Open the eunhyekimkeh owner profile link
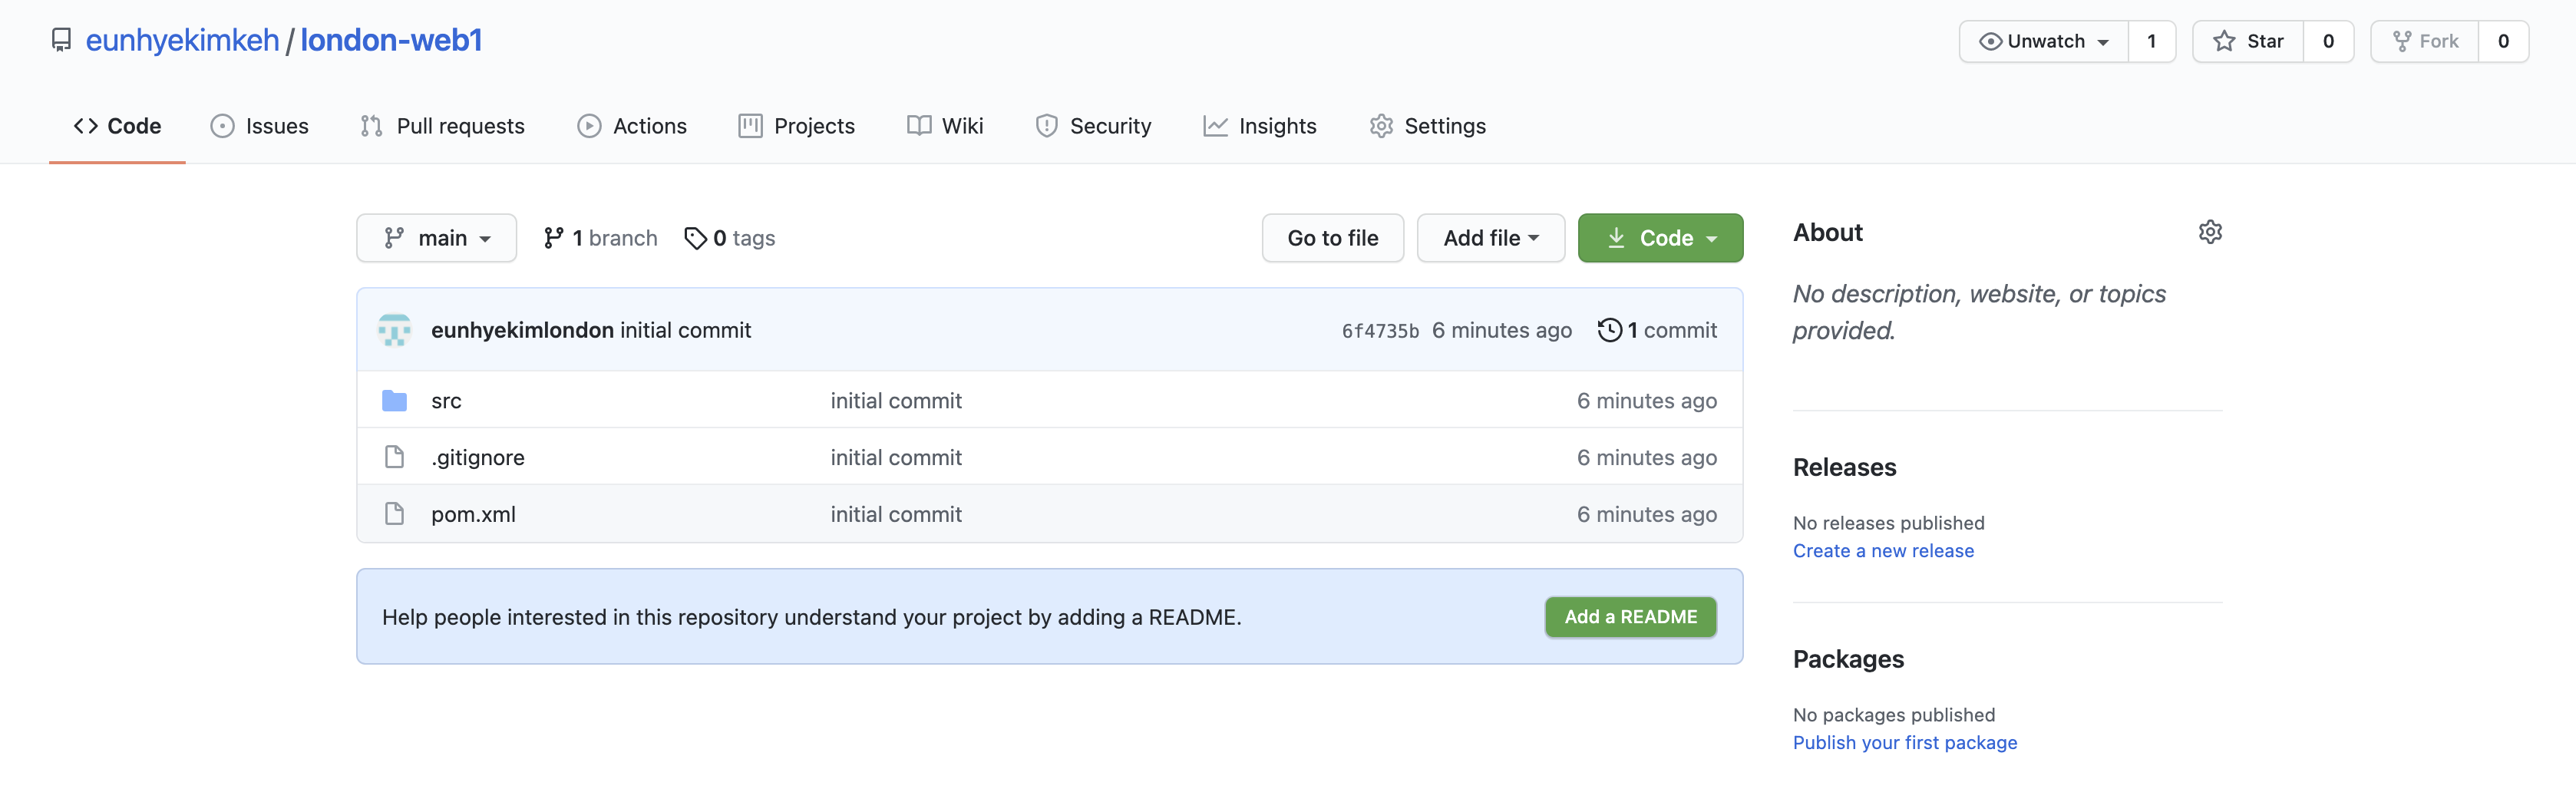The height and width of the screenshot is (789, 2576). tap(182, 40)
